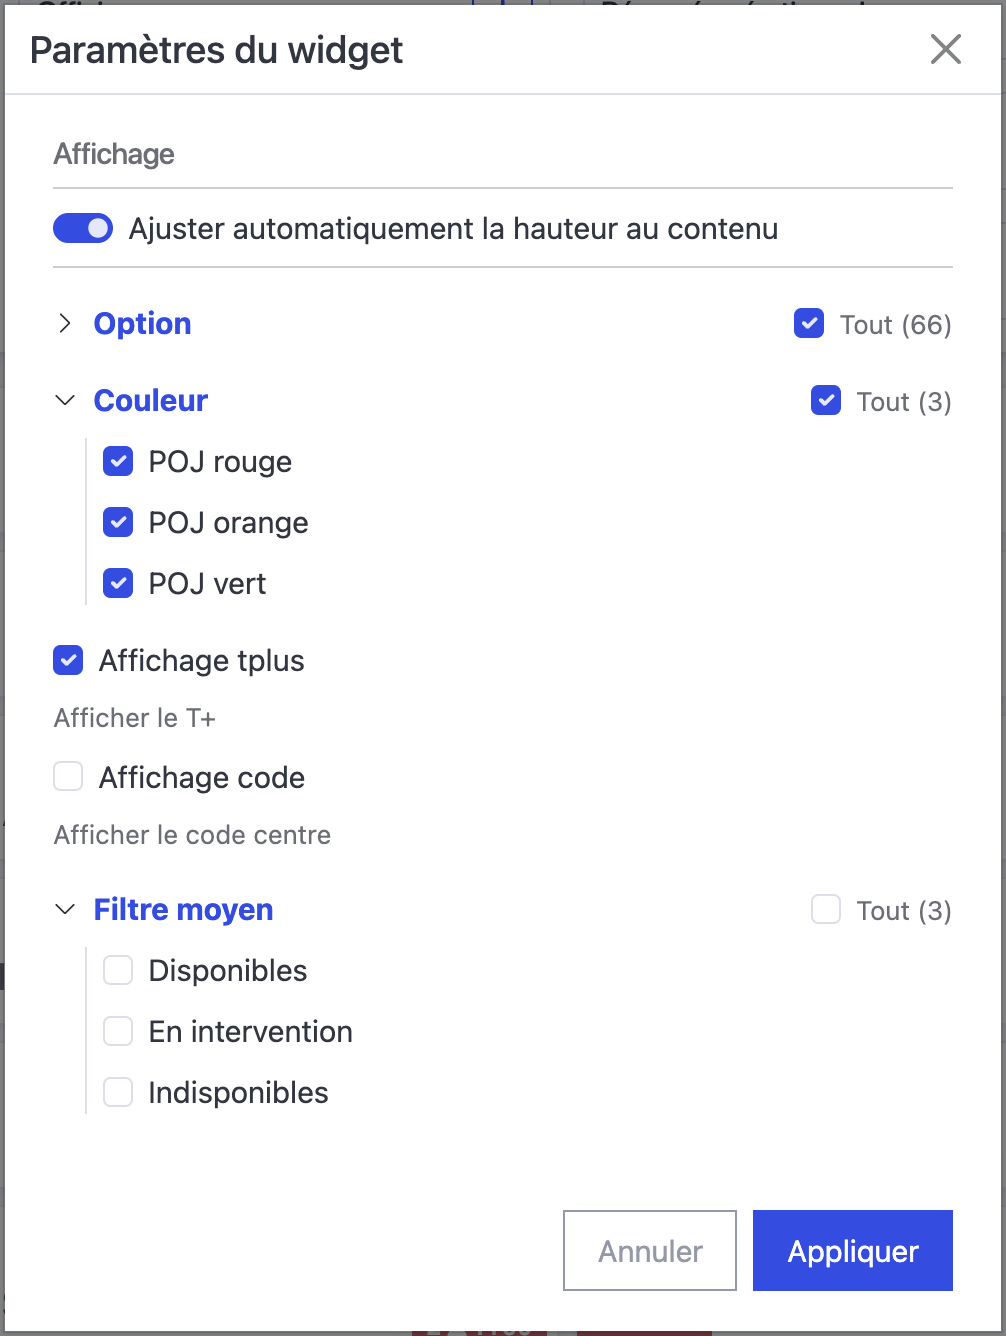
Task: Check the En intervention filter
Action: click(118, 1032)
